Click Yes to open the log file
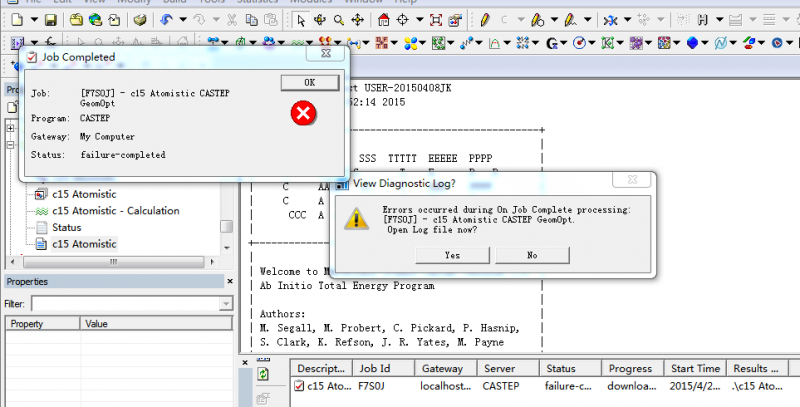Viewport: 800px width, 407px height. click(x=453, y=255)
